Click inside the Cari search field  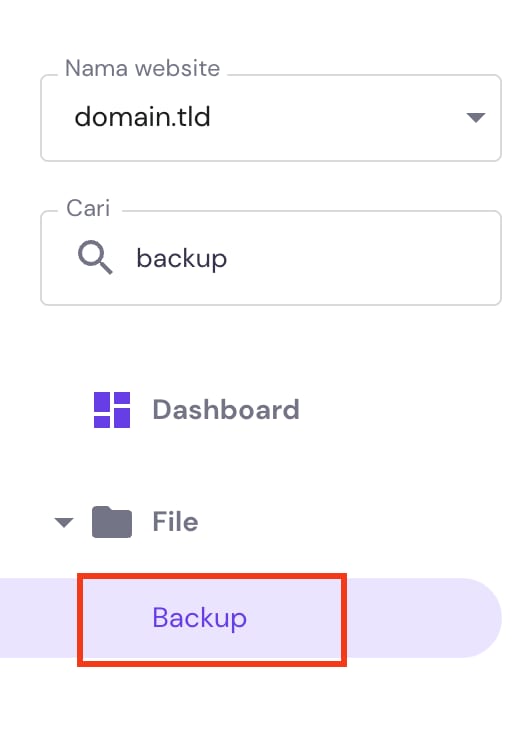(271, 258)
